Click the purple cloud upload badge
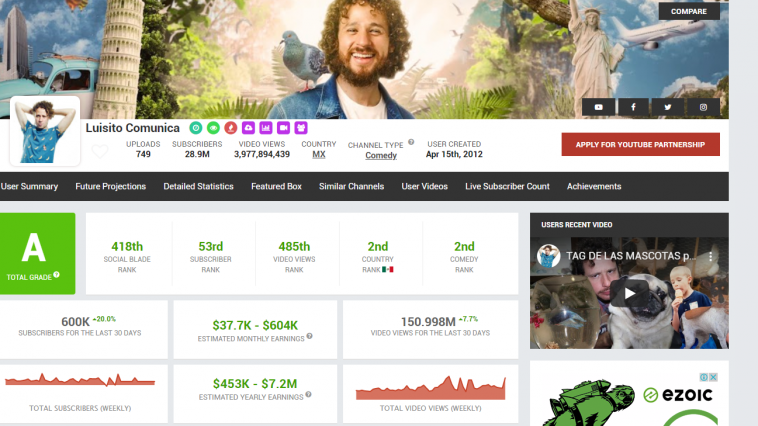The height and width of the screenshot is (426, 758). click(x=248, y=128)
